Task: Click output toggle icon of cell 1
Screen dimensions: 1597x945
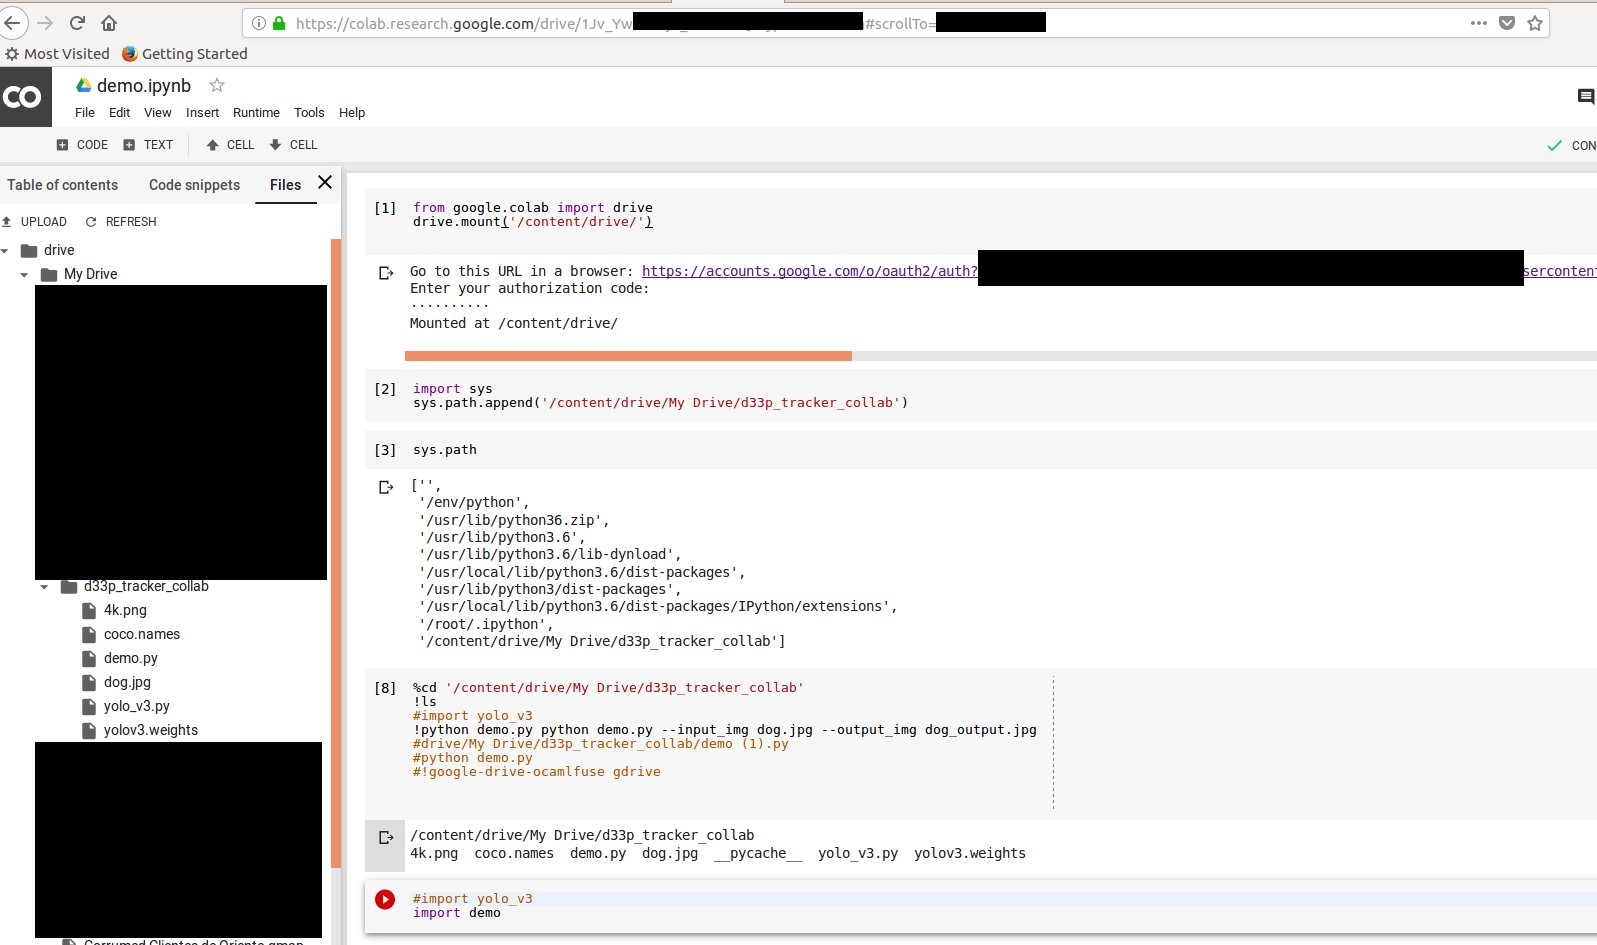Action: coord(386,272)
